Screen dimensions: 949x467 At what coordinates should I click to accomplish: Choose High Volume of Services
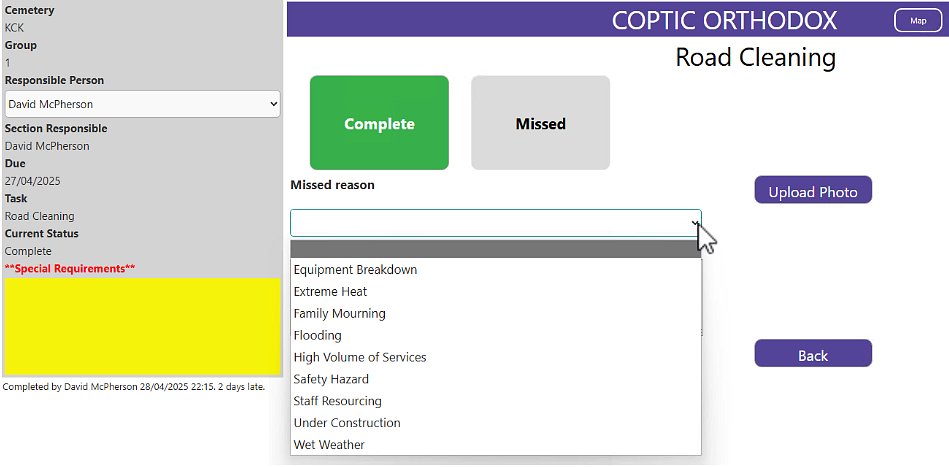click(360, 358)
